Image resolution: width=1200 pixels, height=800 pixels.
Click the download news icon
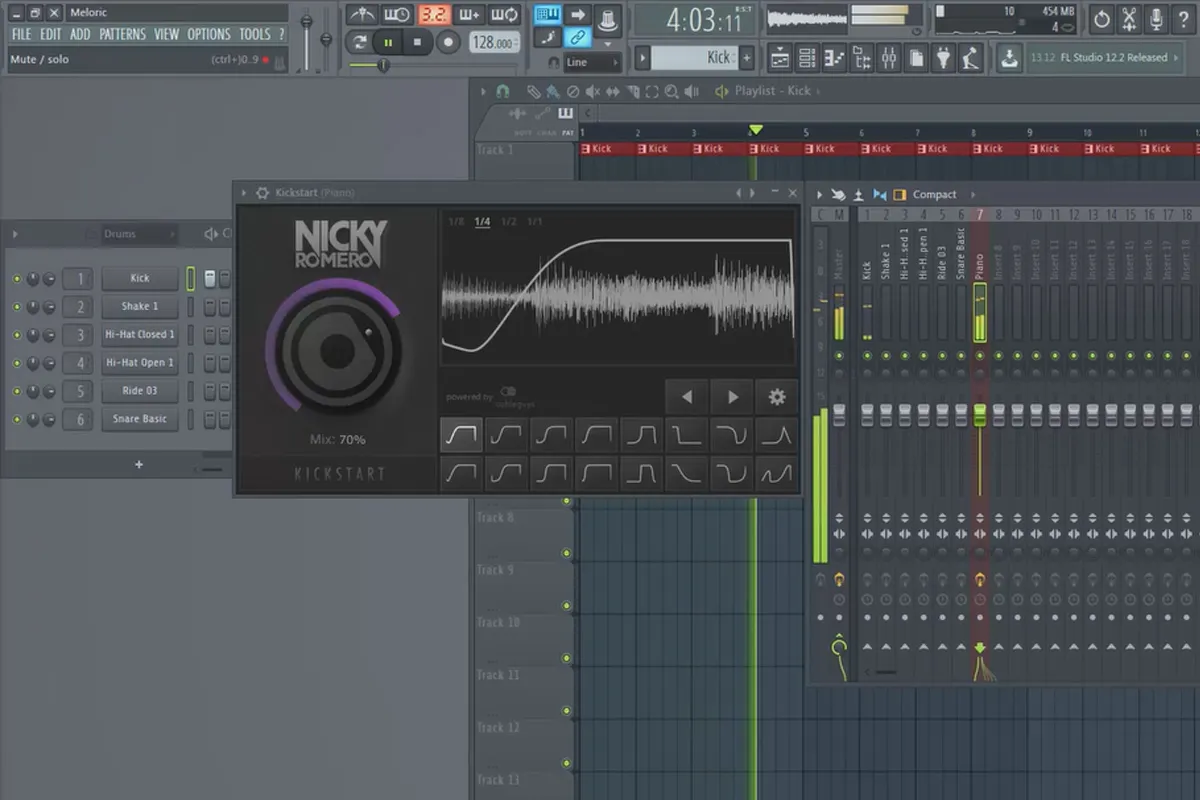pos(1010,58)
